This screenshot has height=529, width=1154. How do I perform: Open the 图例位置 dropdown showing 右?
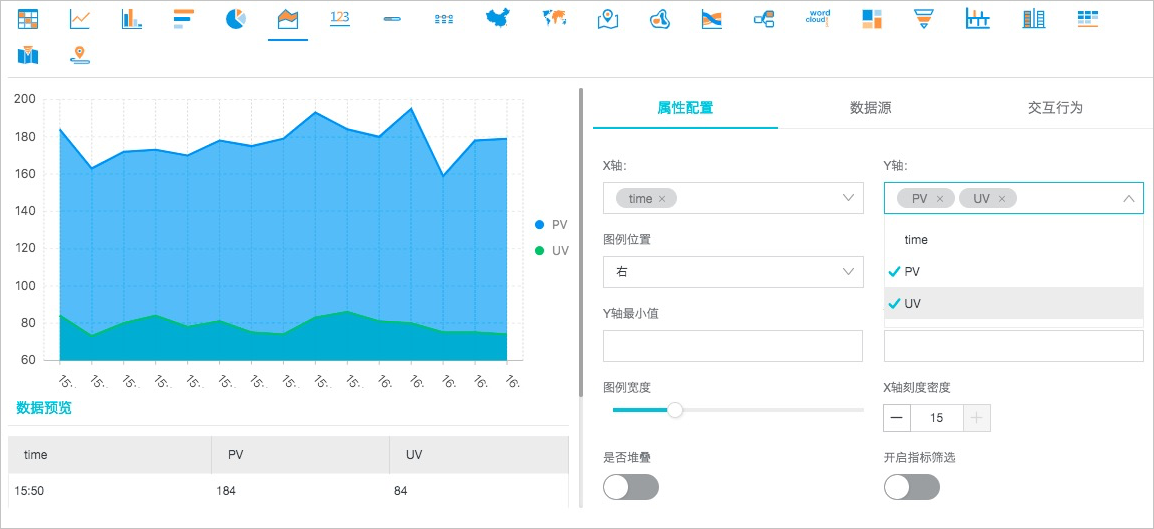tap(732, 272)
